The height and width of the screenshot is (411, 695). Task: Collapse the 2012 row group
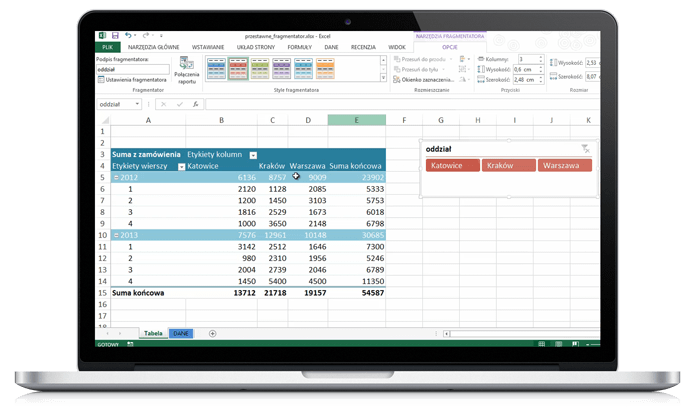point(117,177)
